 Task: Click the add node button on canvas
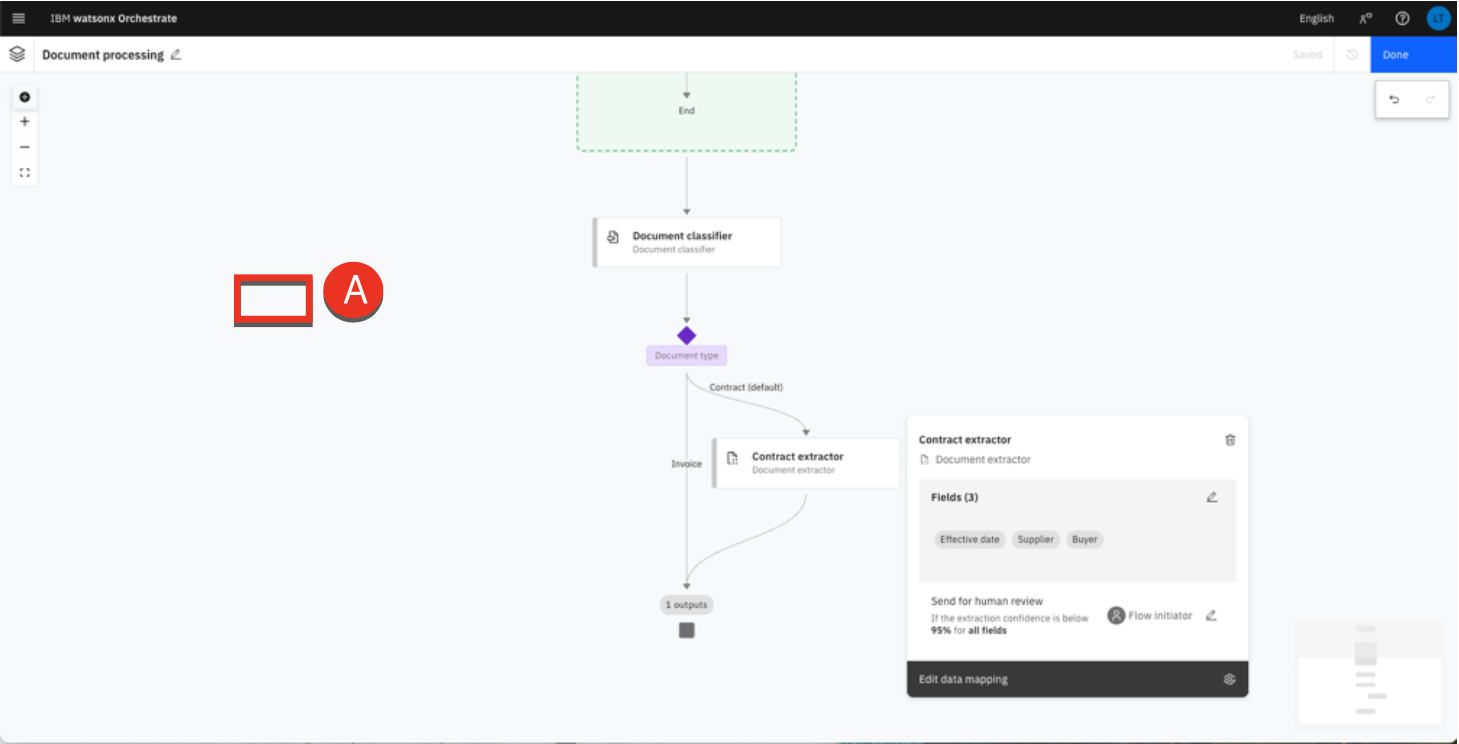tap(25, 97)
